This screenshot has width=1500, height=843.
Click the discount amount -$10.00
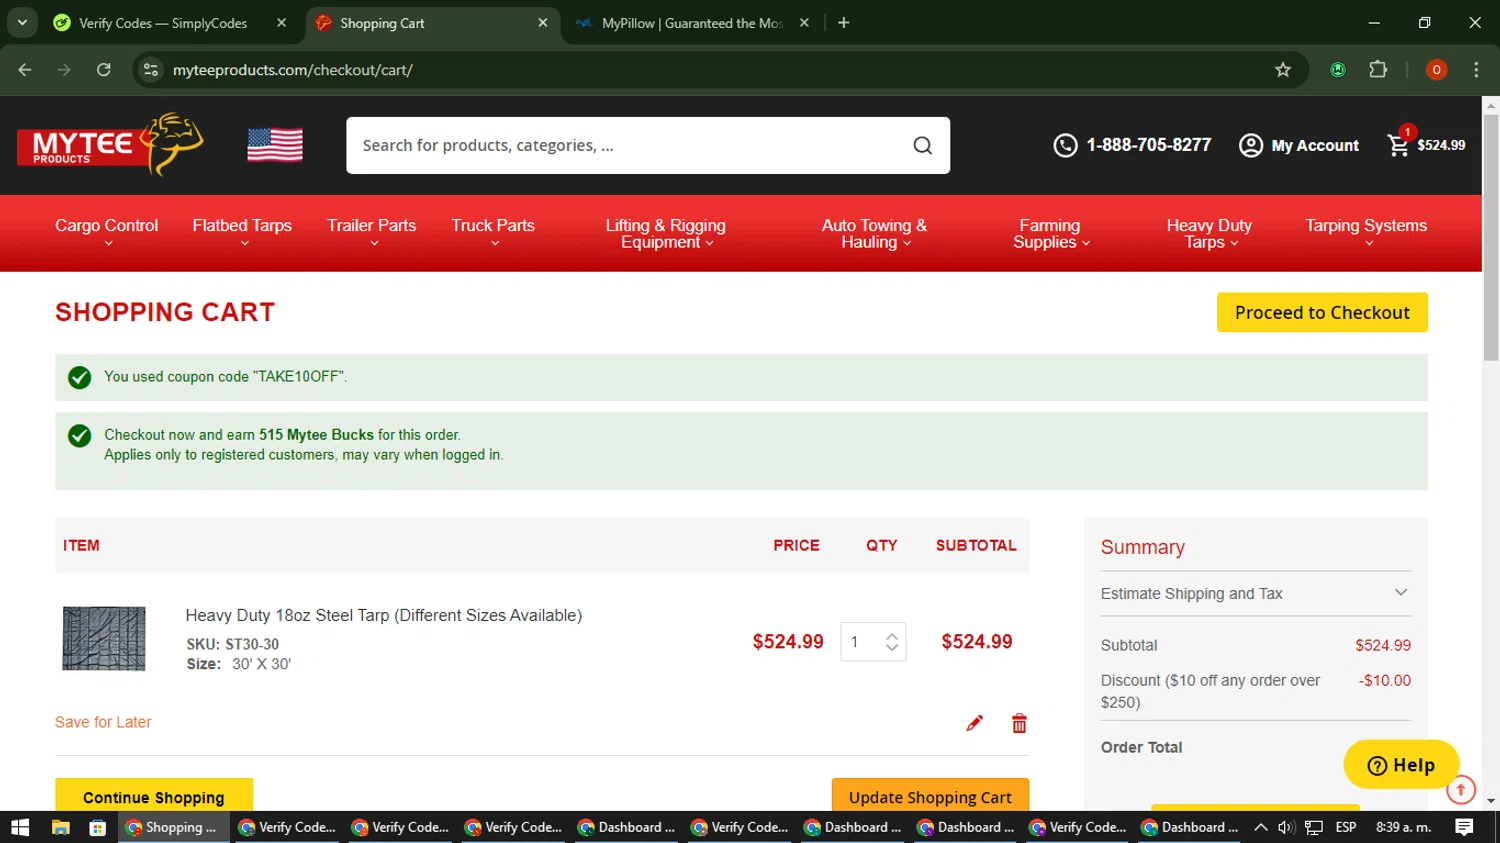(1385, 681)
